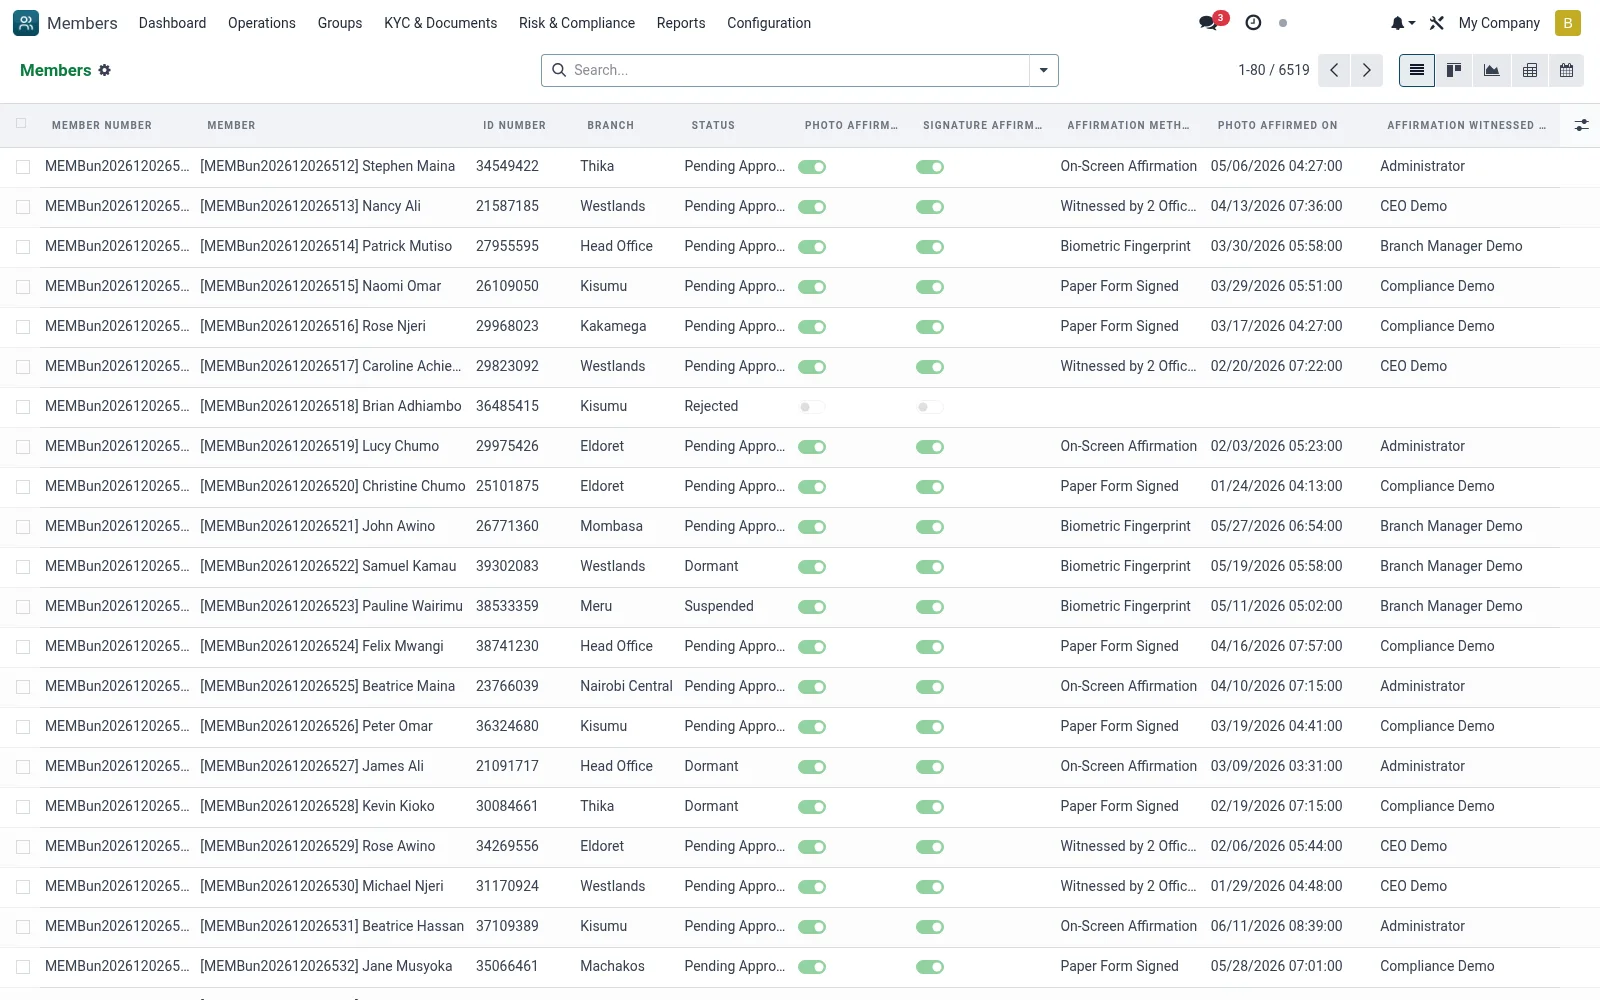Sort by the Status column header
This screenshot has width=1600, height=1000.
[713, 126]
